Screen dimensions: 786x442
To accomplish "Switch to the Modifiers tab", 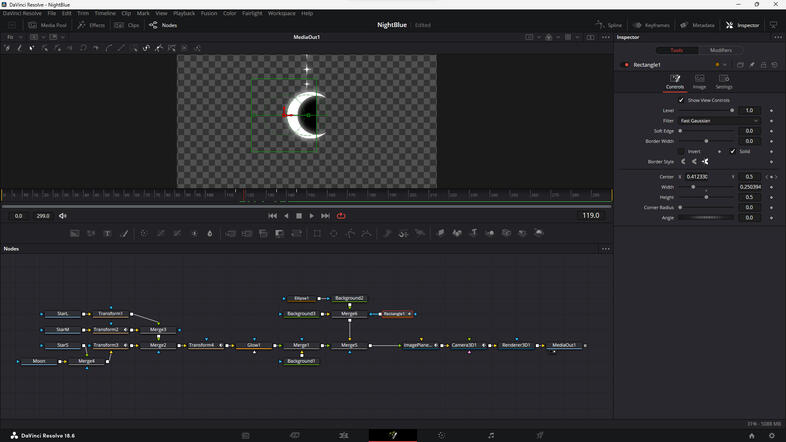I will [x=720, y=50].
